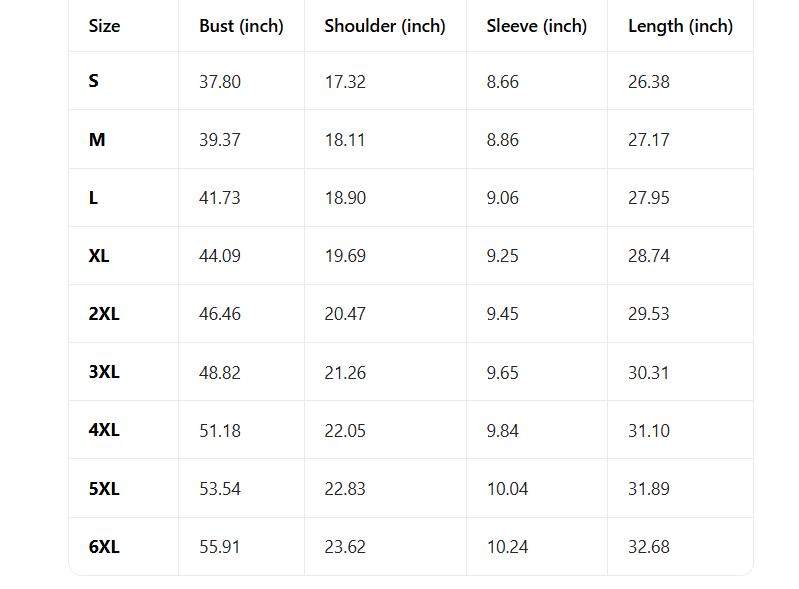
Task: Click the Shoulder (inch) column header
Action: pyautogui.click(x=385, y=26)
